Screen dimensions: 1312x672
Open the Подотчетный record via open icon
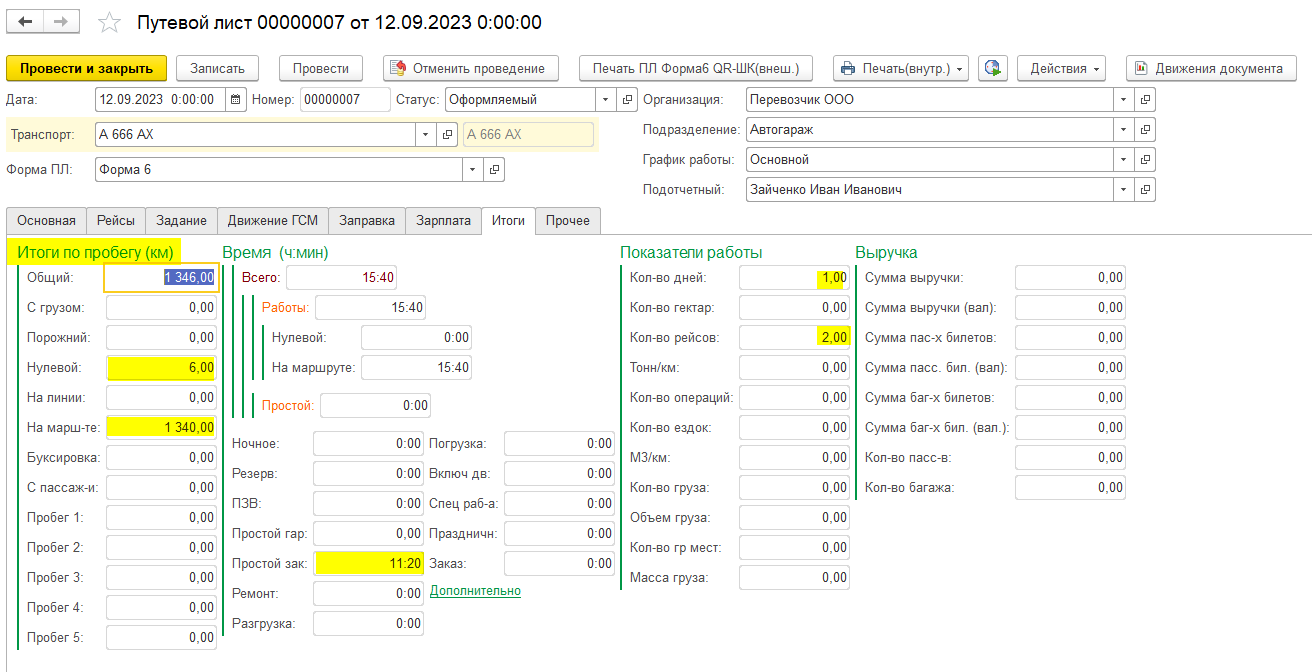1145,190
